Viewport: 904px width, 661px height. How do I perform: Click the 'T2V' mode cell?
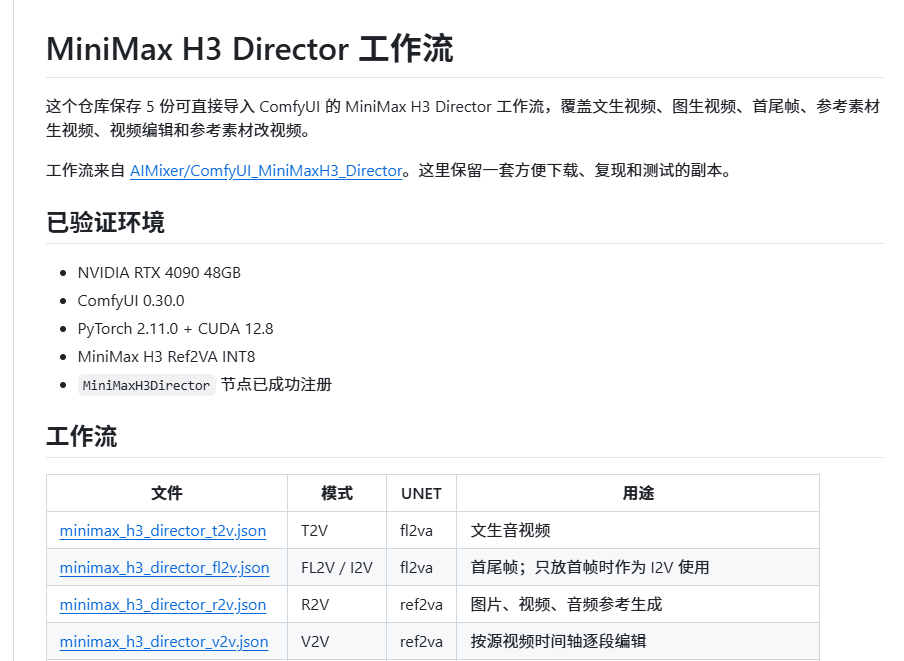point(337,530)
